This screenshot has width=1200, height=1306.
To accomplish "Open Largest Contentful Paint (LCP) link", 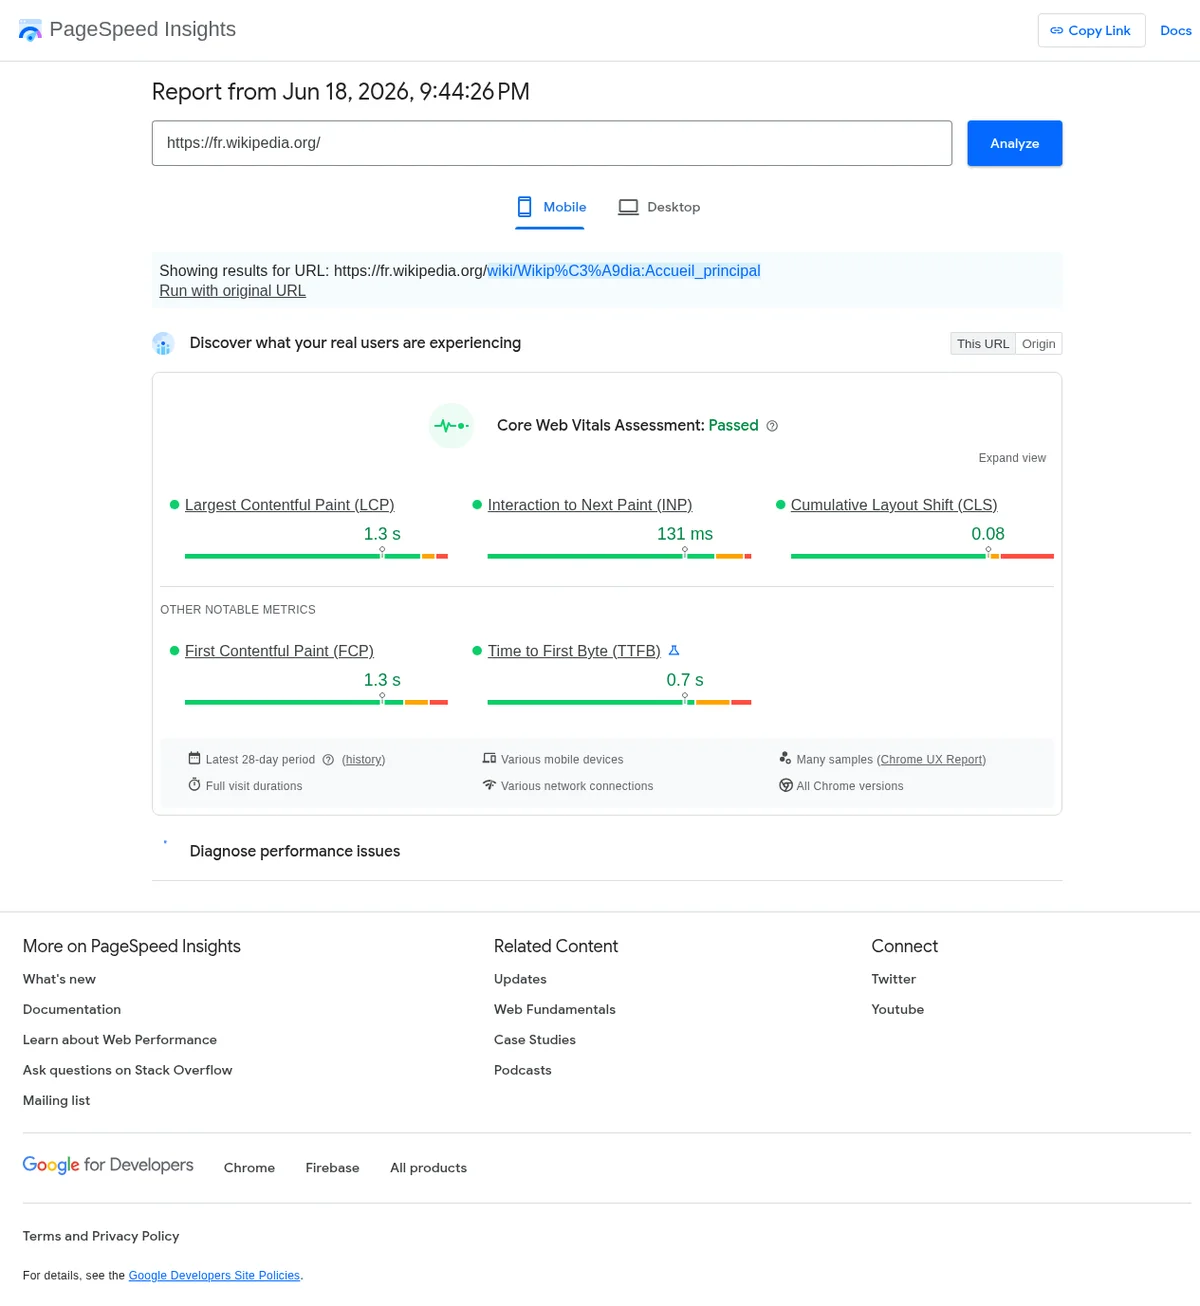I will 289,505.
